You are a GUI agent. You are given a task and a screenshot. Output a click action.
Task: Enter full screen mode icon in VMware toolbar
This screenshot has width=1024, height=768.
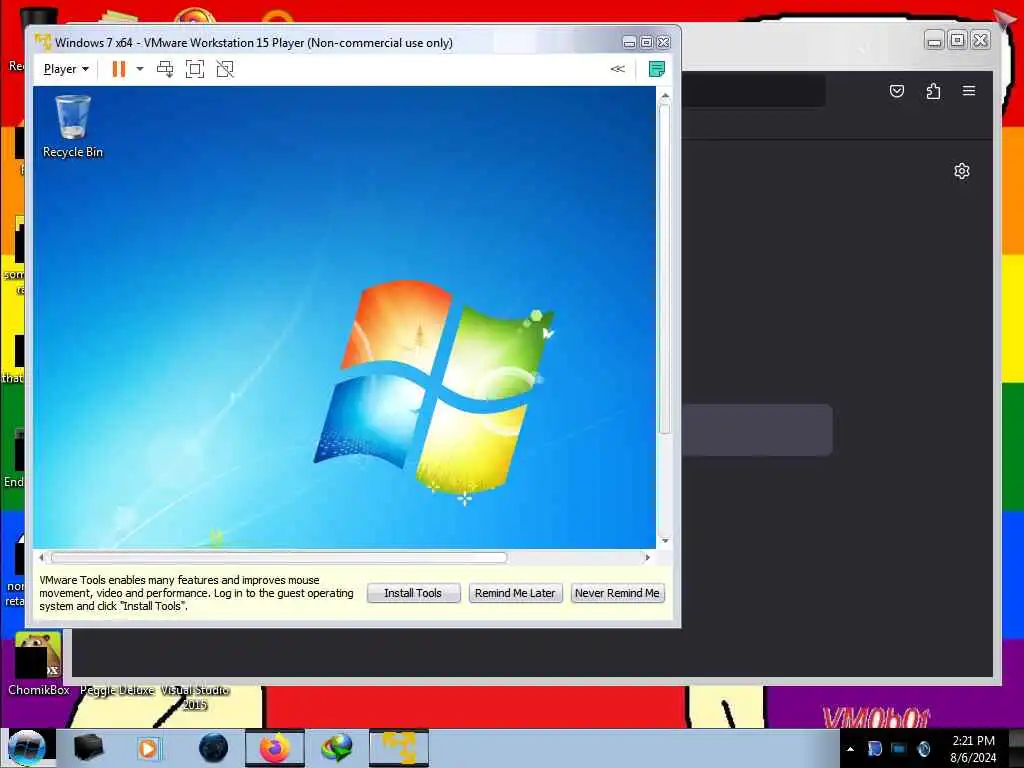195,69
